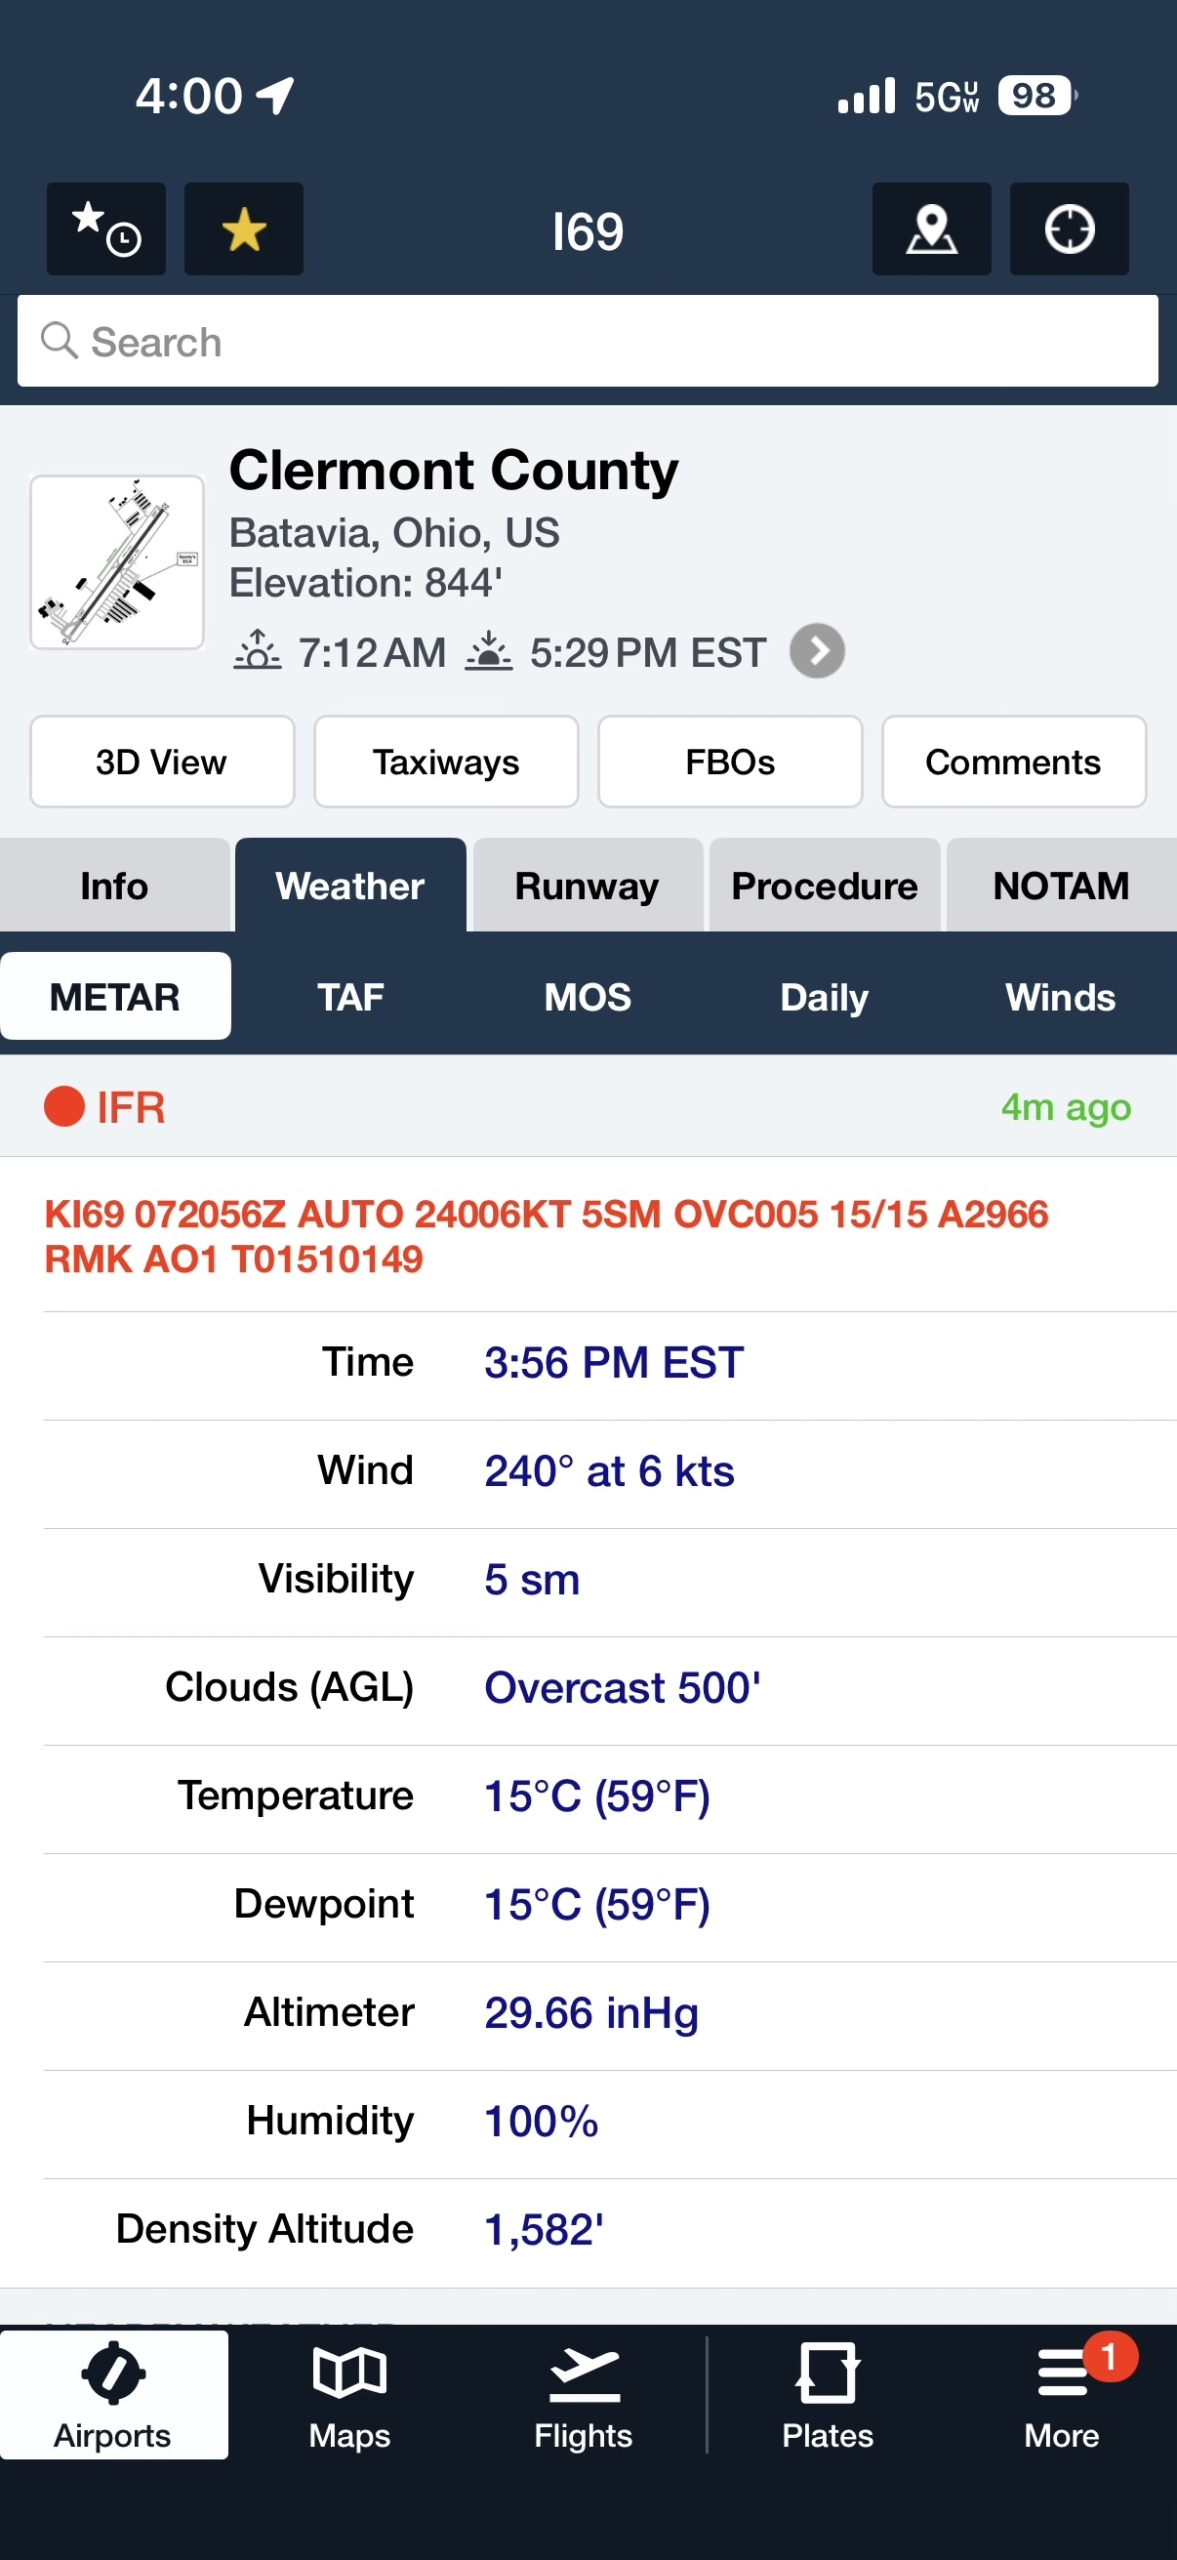
Task: Open the 3D View button
Action: click(x=162, y=762)
